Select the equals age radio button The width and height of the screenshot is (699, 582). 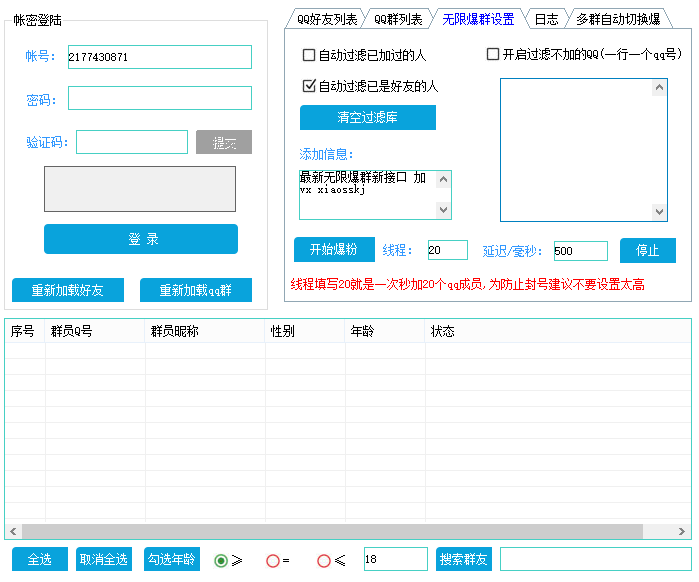click(273, 561)
